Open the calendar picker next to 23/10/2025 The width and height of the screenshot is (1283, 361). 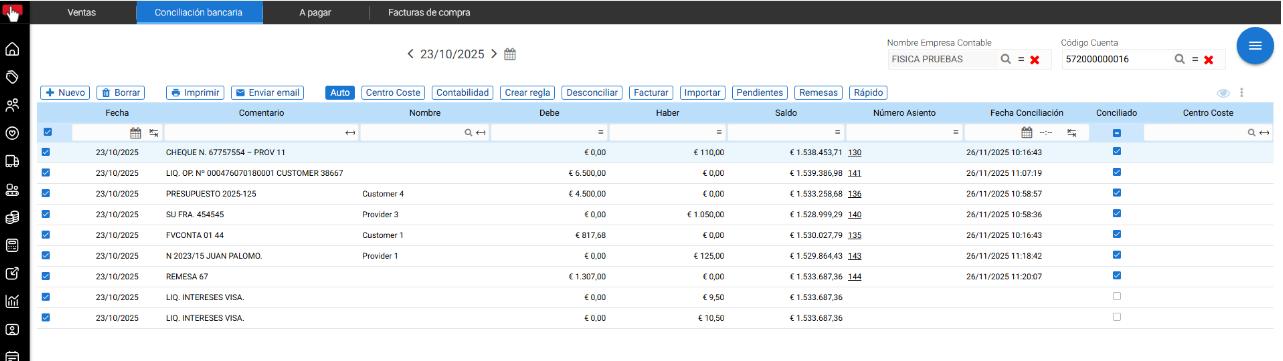tap(510, 54)
